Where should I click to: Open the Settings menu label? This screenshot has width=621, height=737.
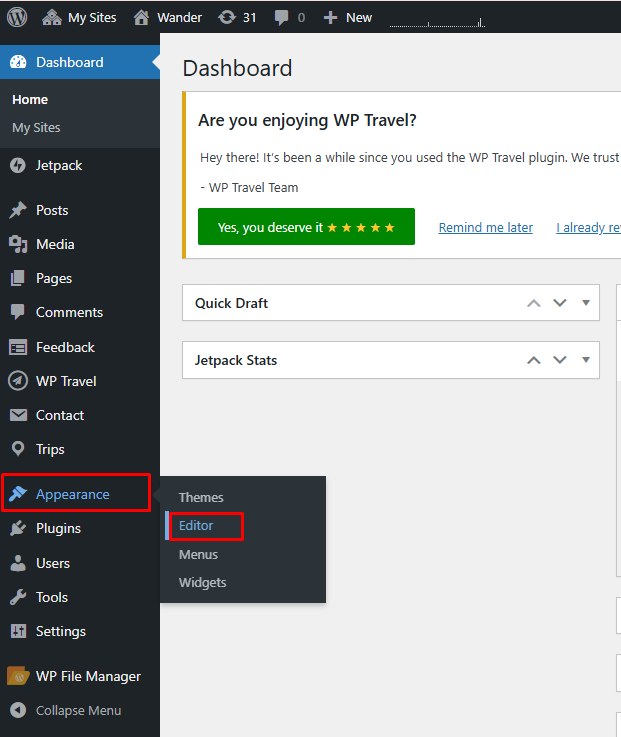coord(61,632)
